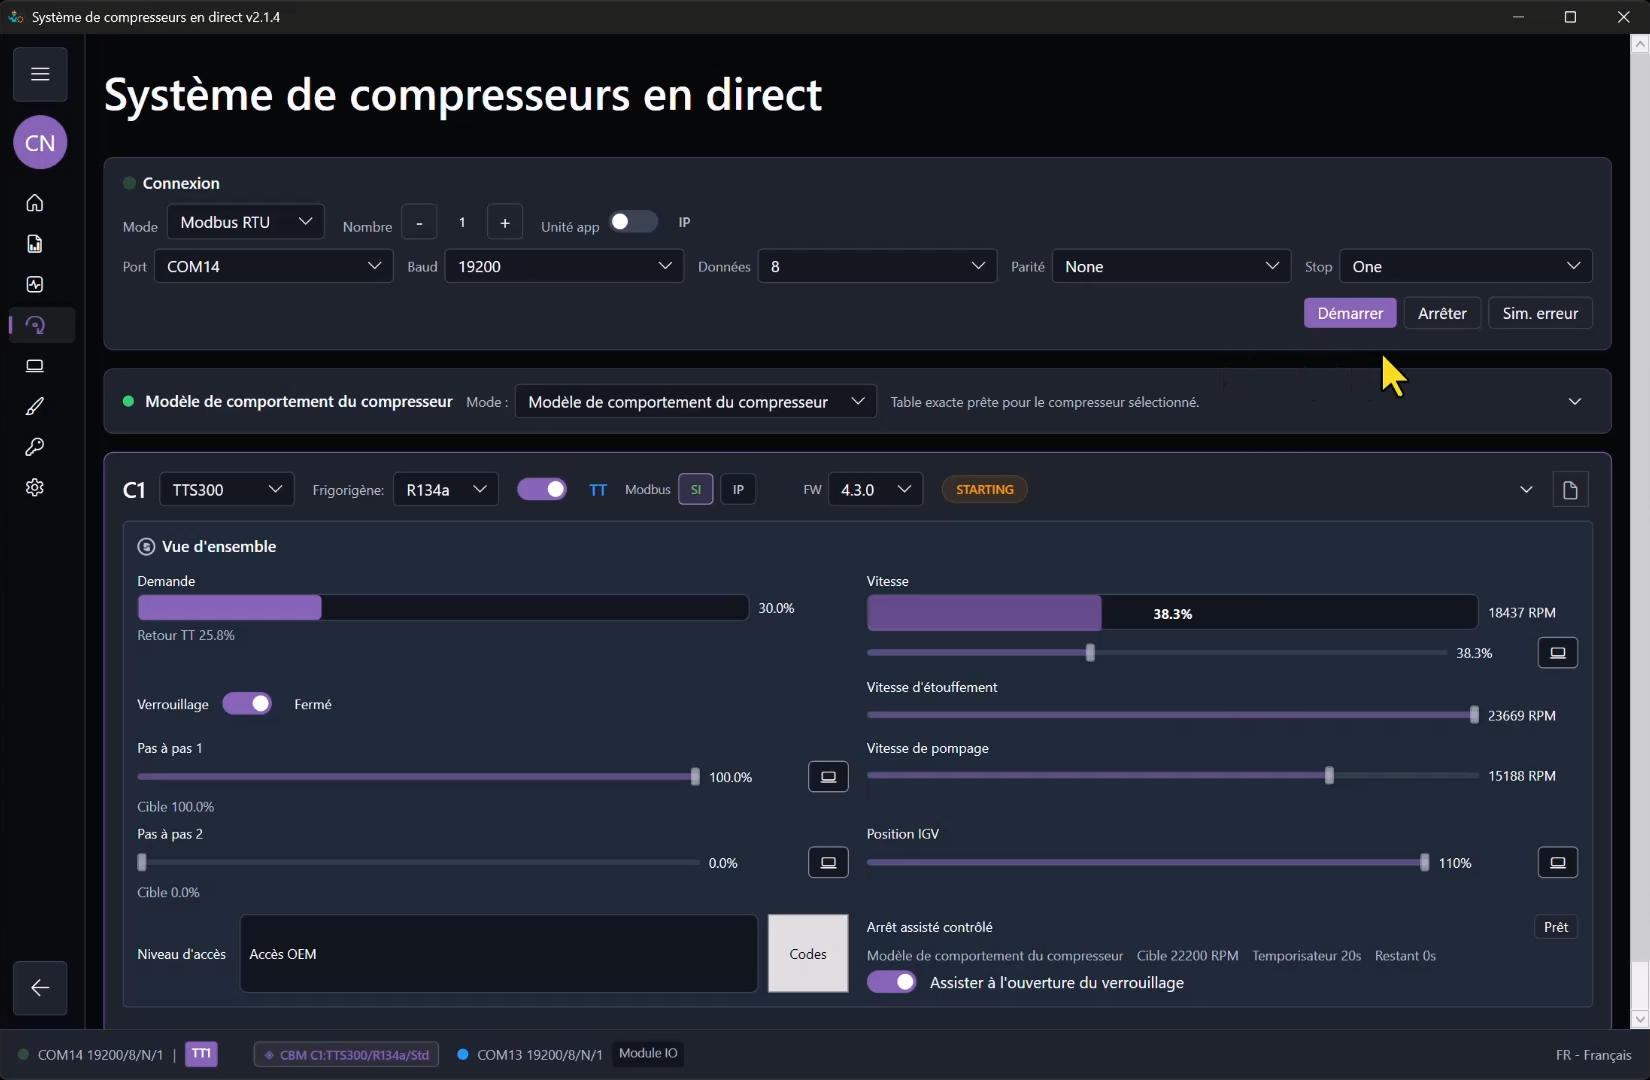Open the Baud 19200 dropdown
This screenshot has width=1650, height=1080.
click(x=564, y=266)
